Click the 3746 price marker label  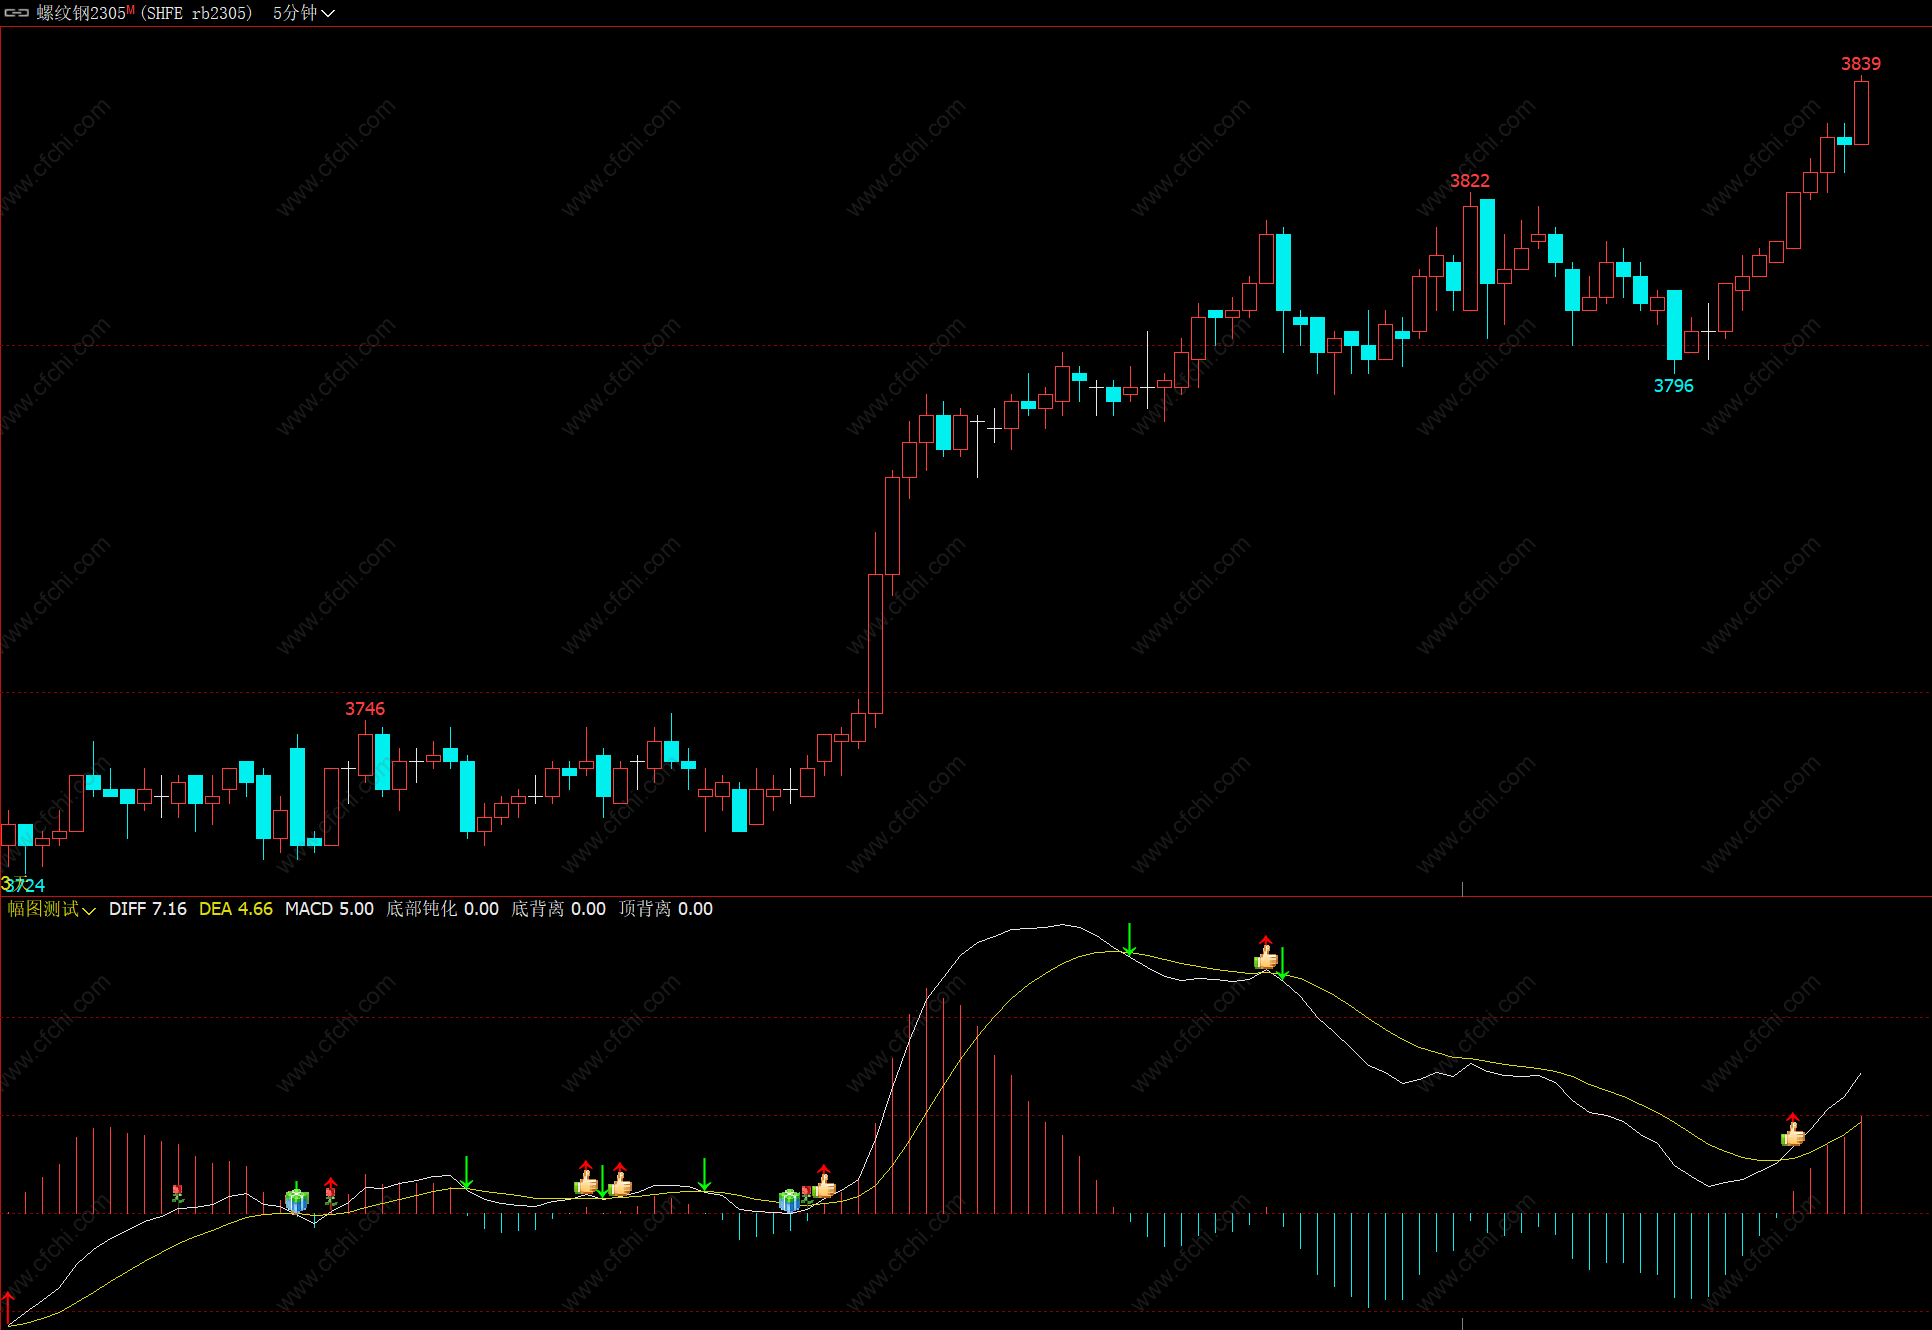pyautogui.click(x=364, y=709)
